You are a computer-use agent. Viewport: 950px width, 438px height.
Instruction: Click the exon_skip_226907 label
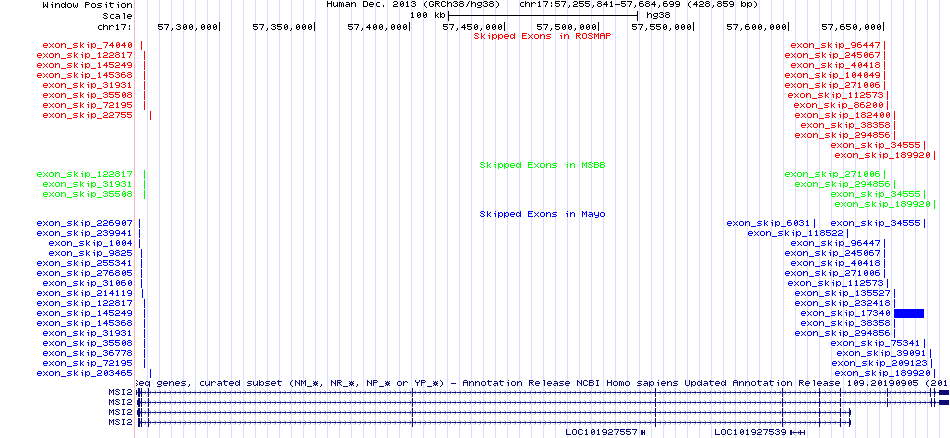[85, 223]
